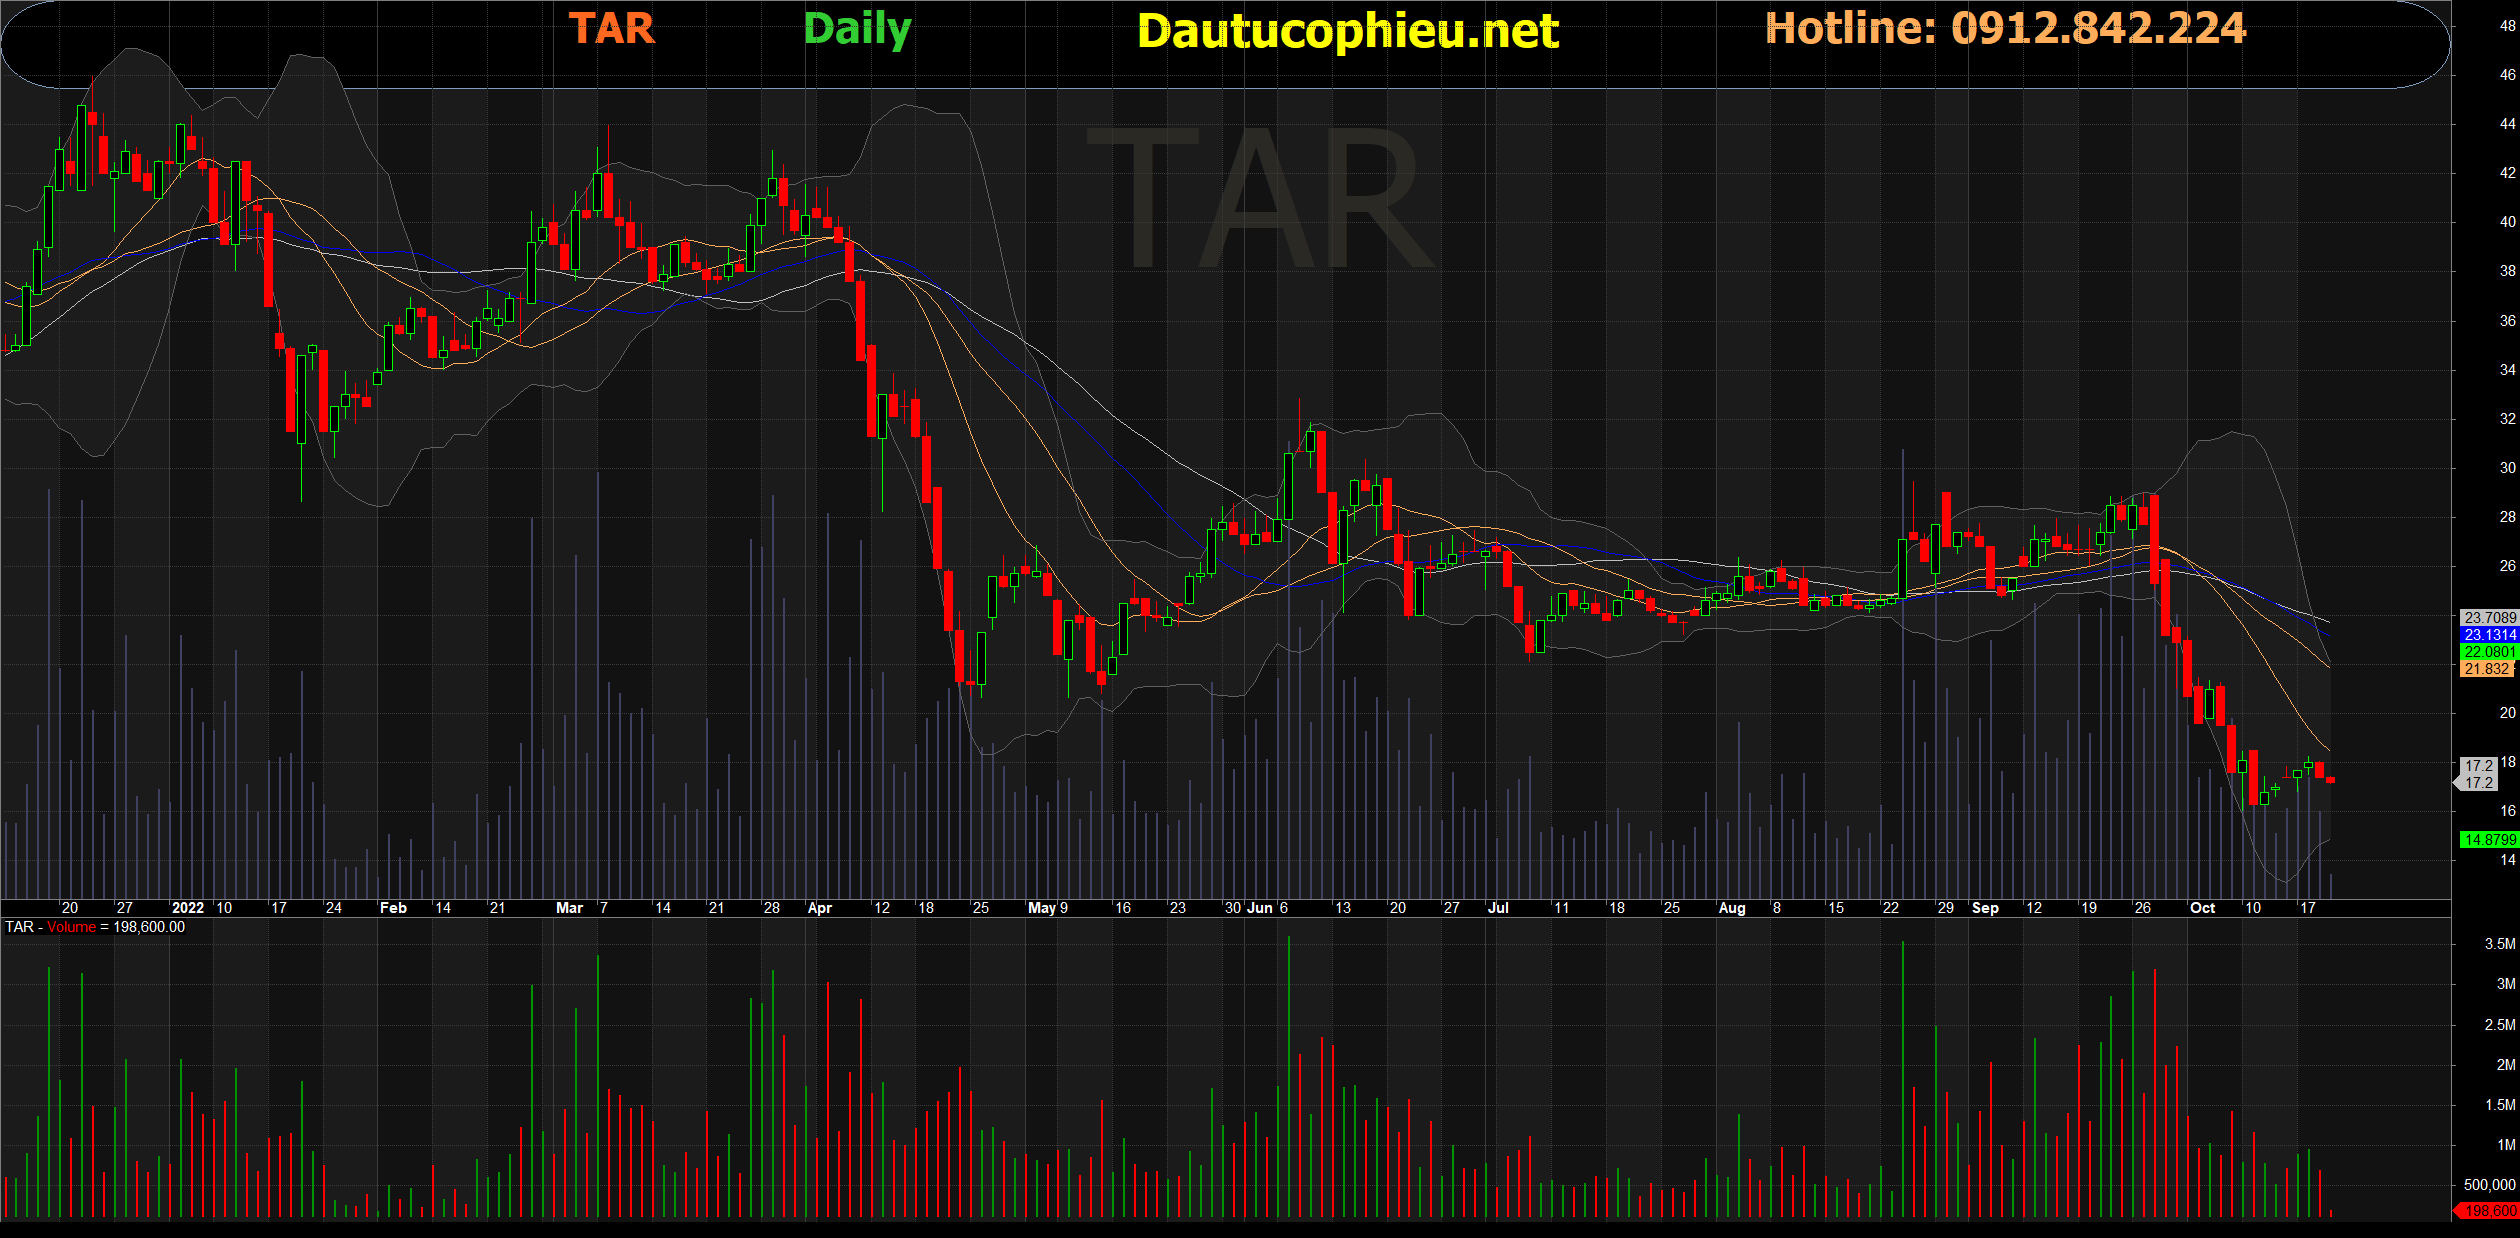Screen dimensions: 2520x1238
Task: Click the blue 23.1314 price tag
Action: point(2489,635)
